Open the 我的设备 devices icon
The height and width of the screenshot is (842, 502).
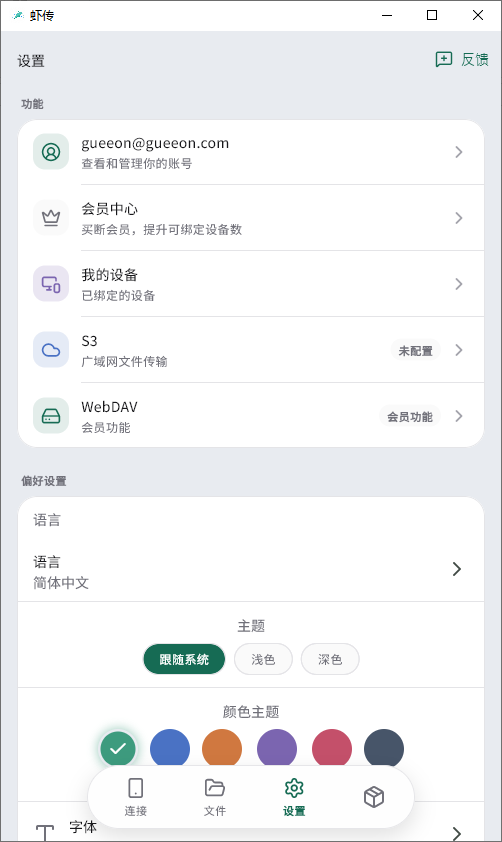(51, 284)
